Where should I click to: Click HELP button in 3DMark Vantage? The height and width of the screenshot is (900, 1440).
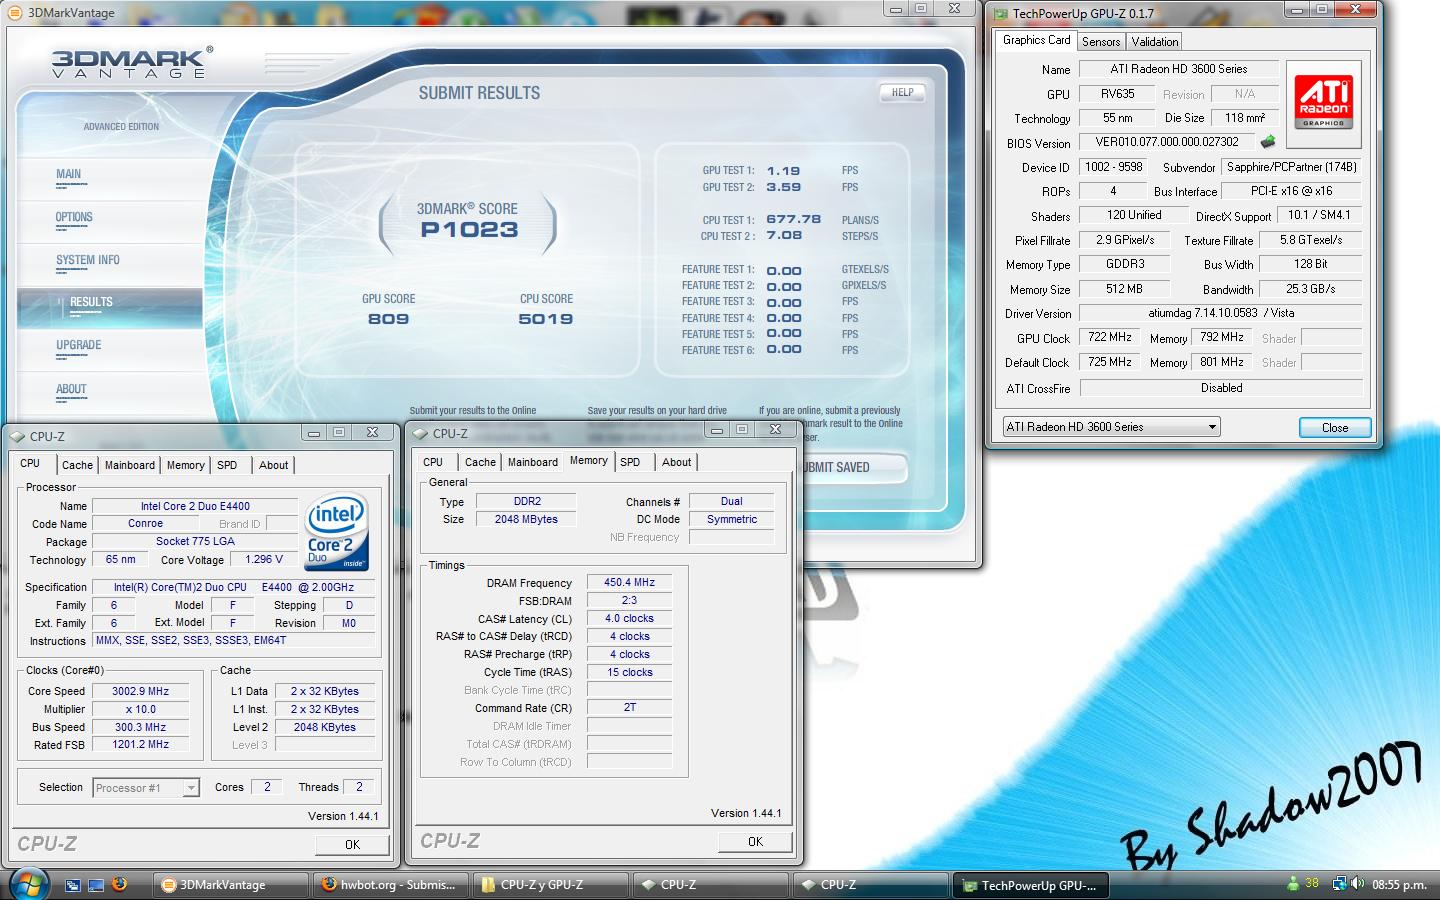[x=902, y=92]
